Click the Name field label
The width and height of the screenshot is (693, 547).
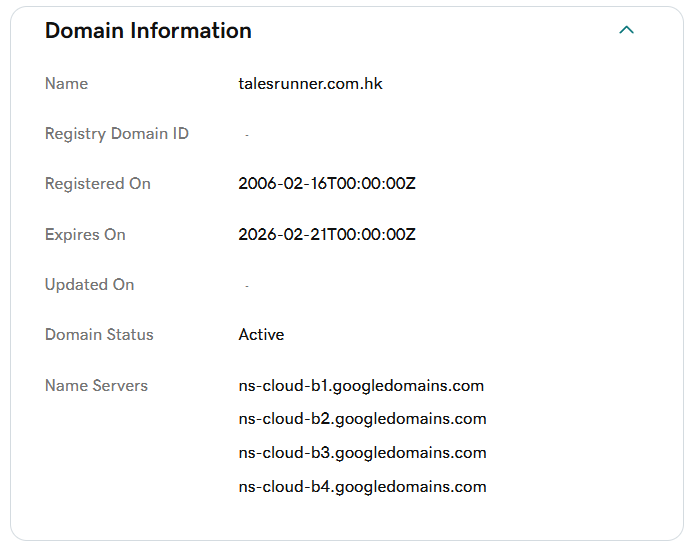[x=66, y=84]
